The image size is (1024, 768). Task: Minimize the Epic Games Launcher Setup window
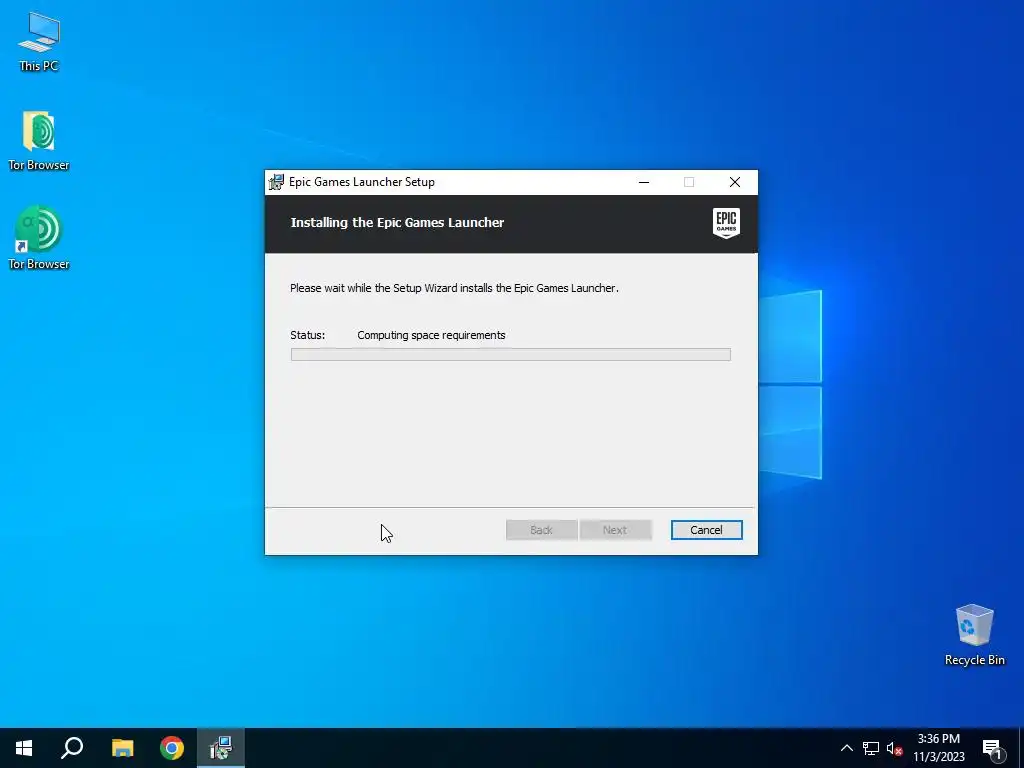click(x=644, y=182)
